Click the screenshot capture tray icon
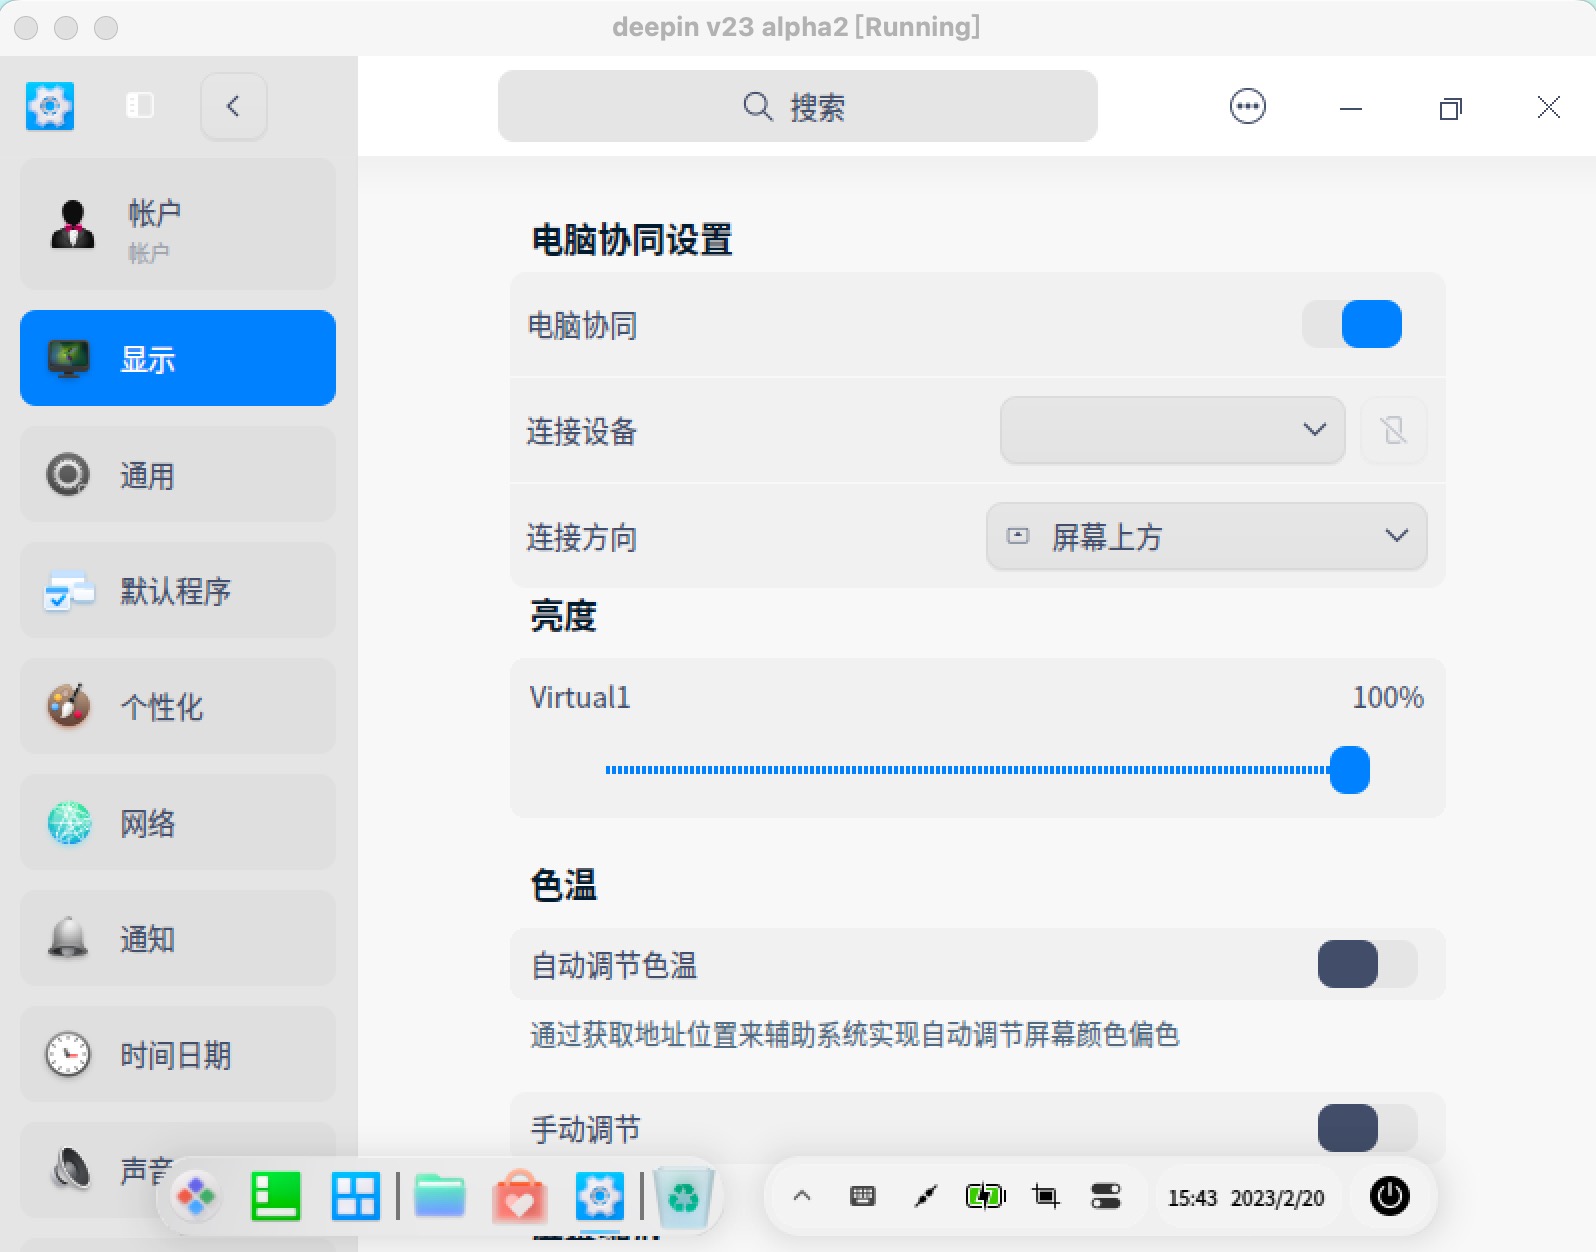 [x=1046, y=1196]
